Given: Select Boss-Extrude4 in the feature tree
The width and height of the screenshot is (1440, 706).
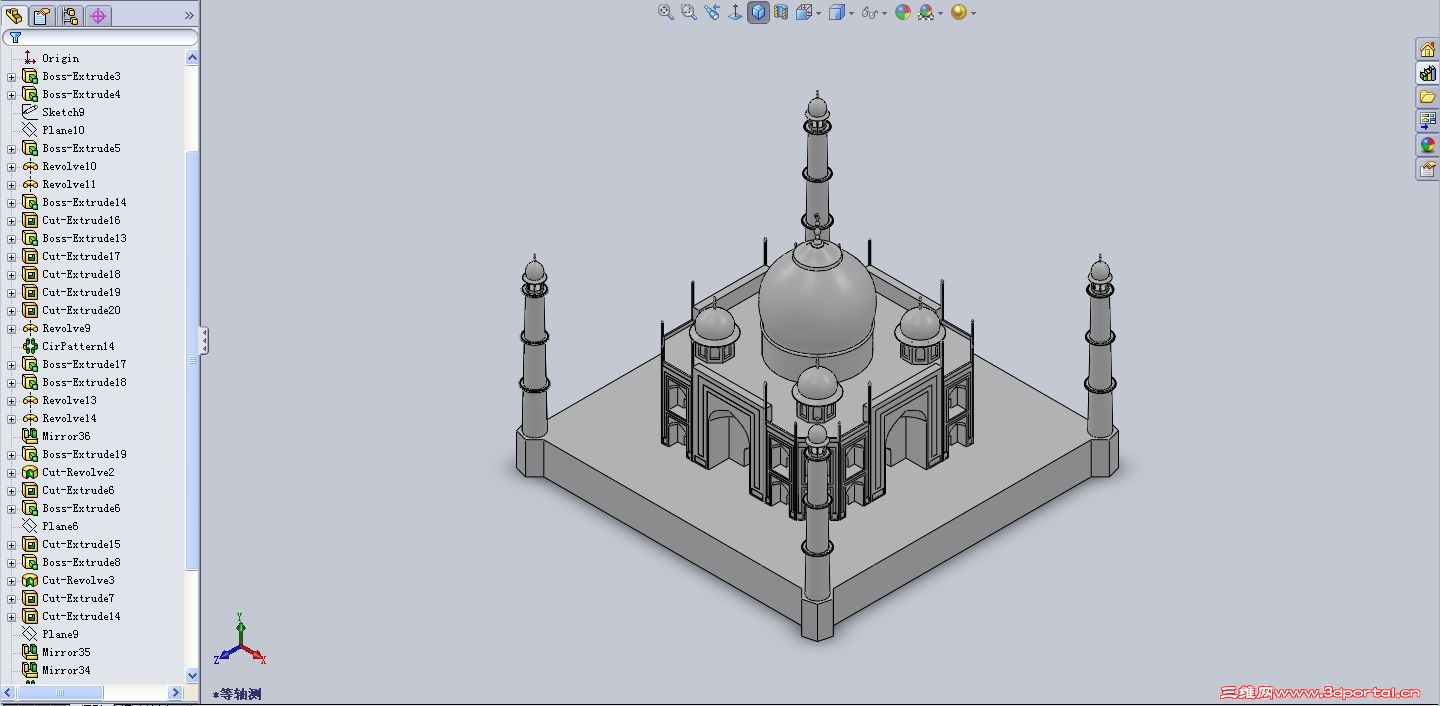Looking at the screenshot, I should tap(81, 94).
